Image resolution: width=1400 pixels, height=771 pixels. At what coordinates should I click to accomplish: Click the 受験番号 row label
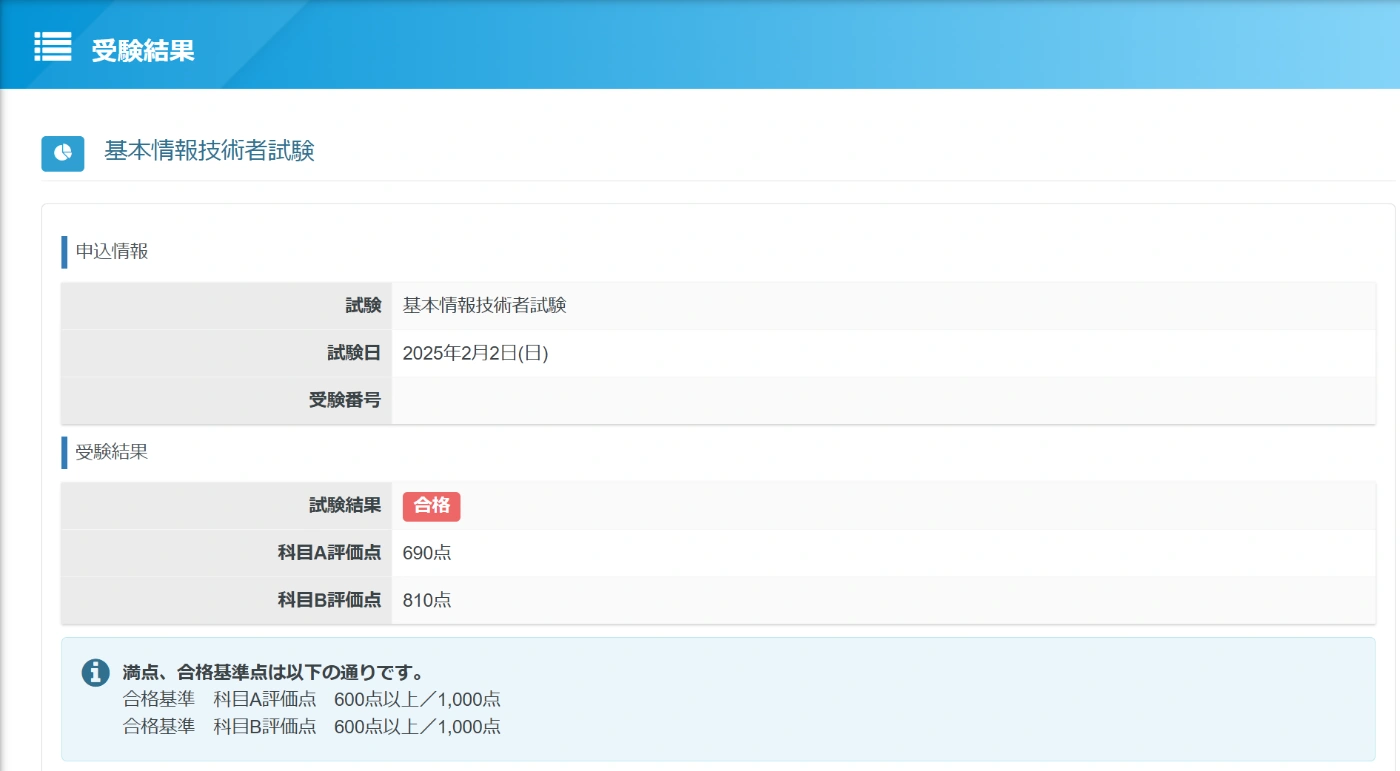click(x=345, y=400)
